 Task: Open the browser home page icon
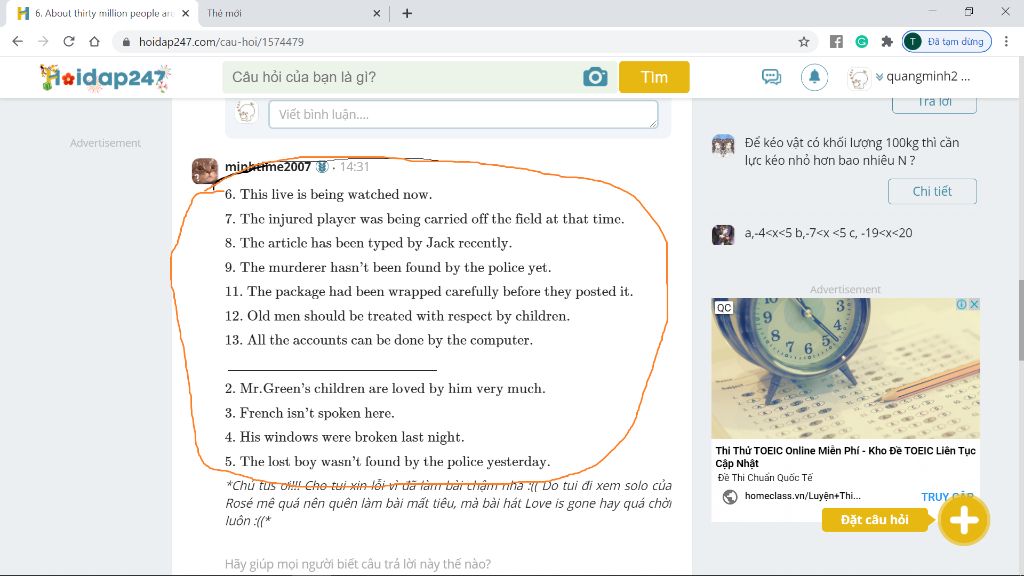95,41
